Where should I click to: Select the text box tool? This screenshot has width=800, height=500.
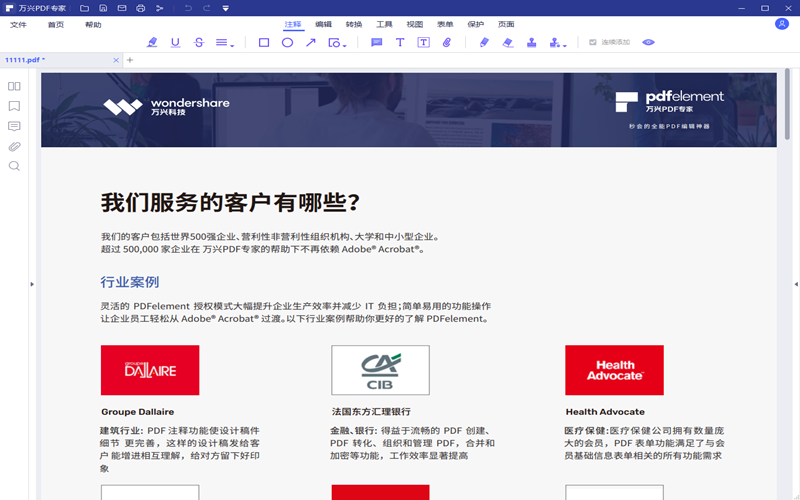coord(424,43)
